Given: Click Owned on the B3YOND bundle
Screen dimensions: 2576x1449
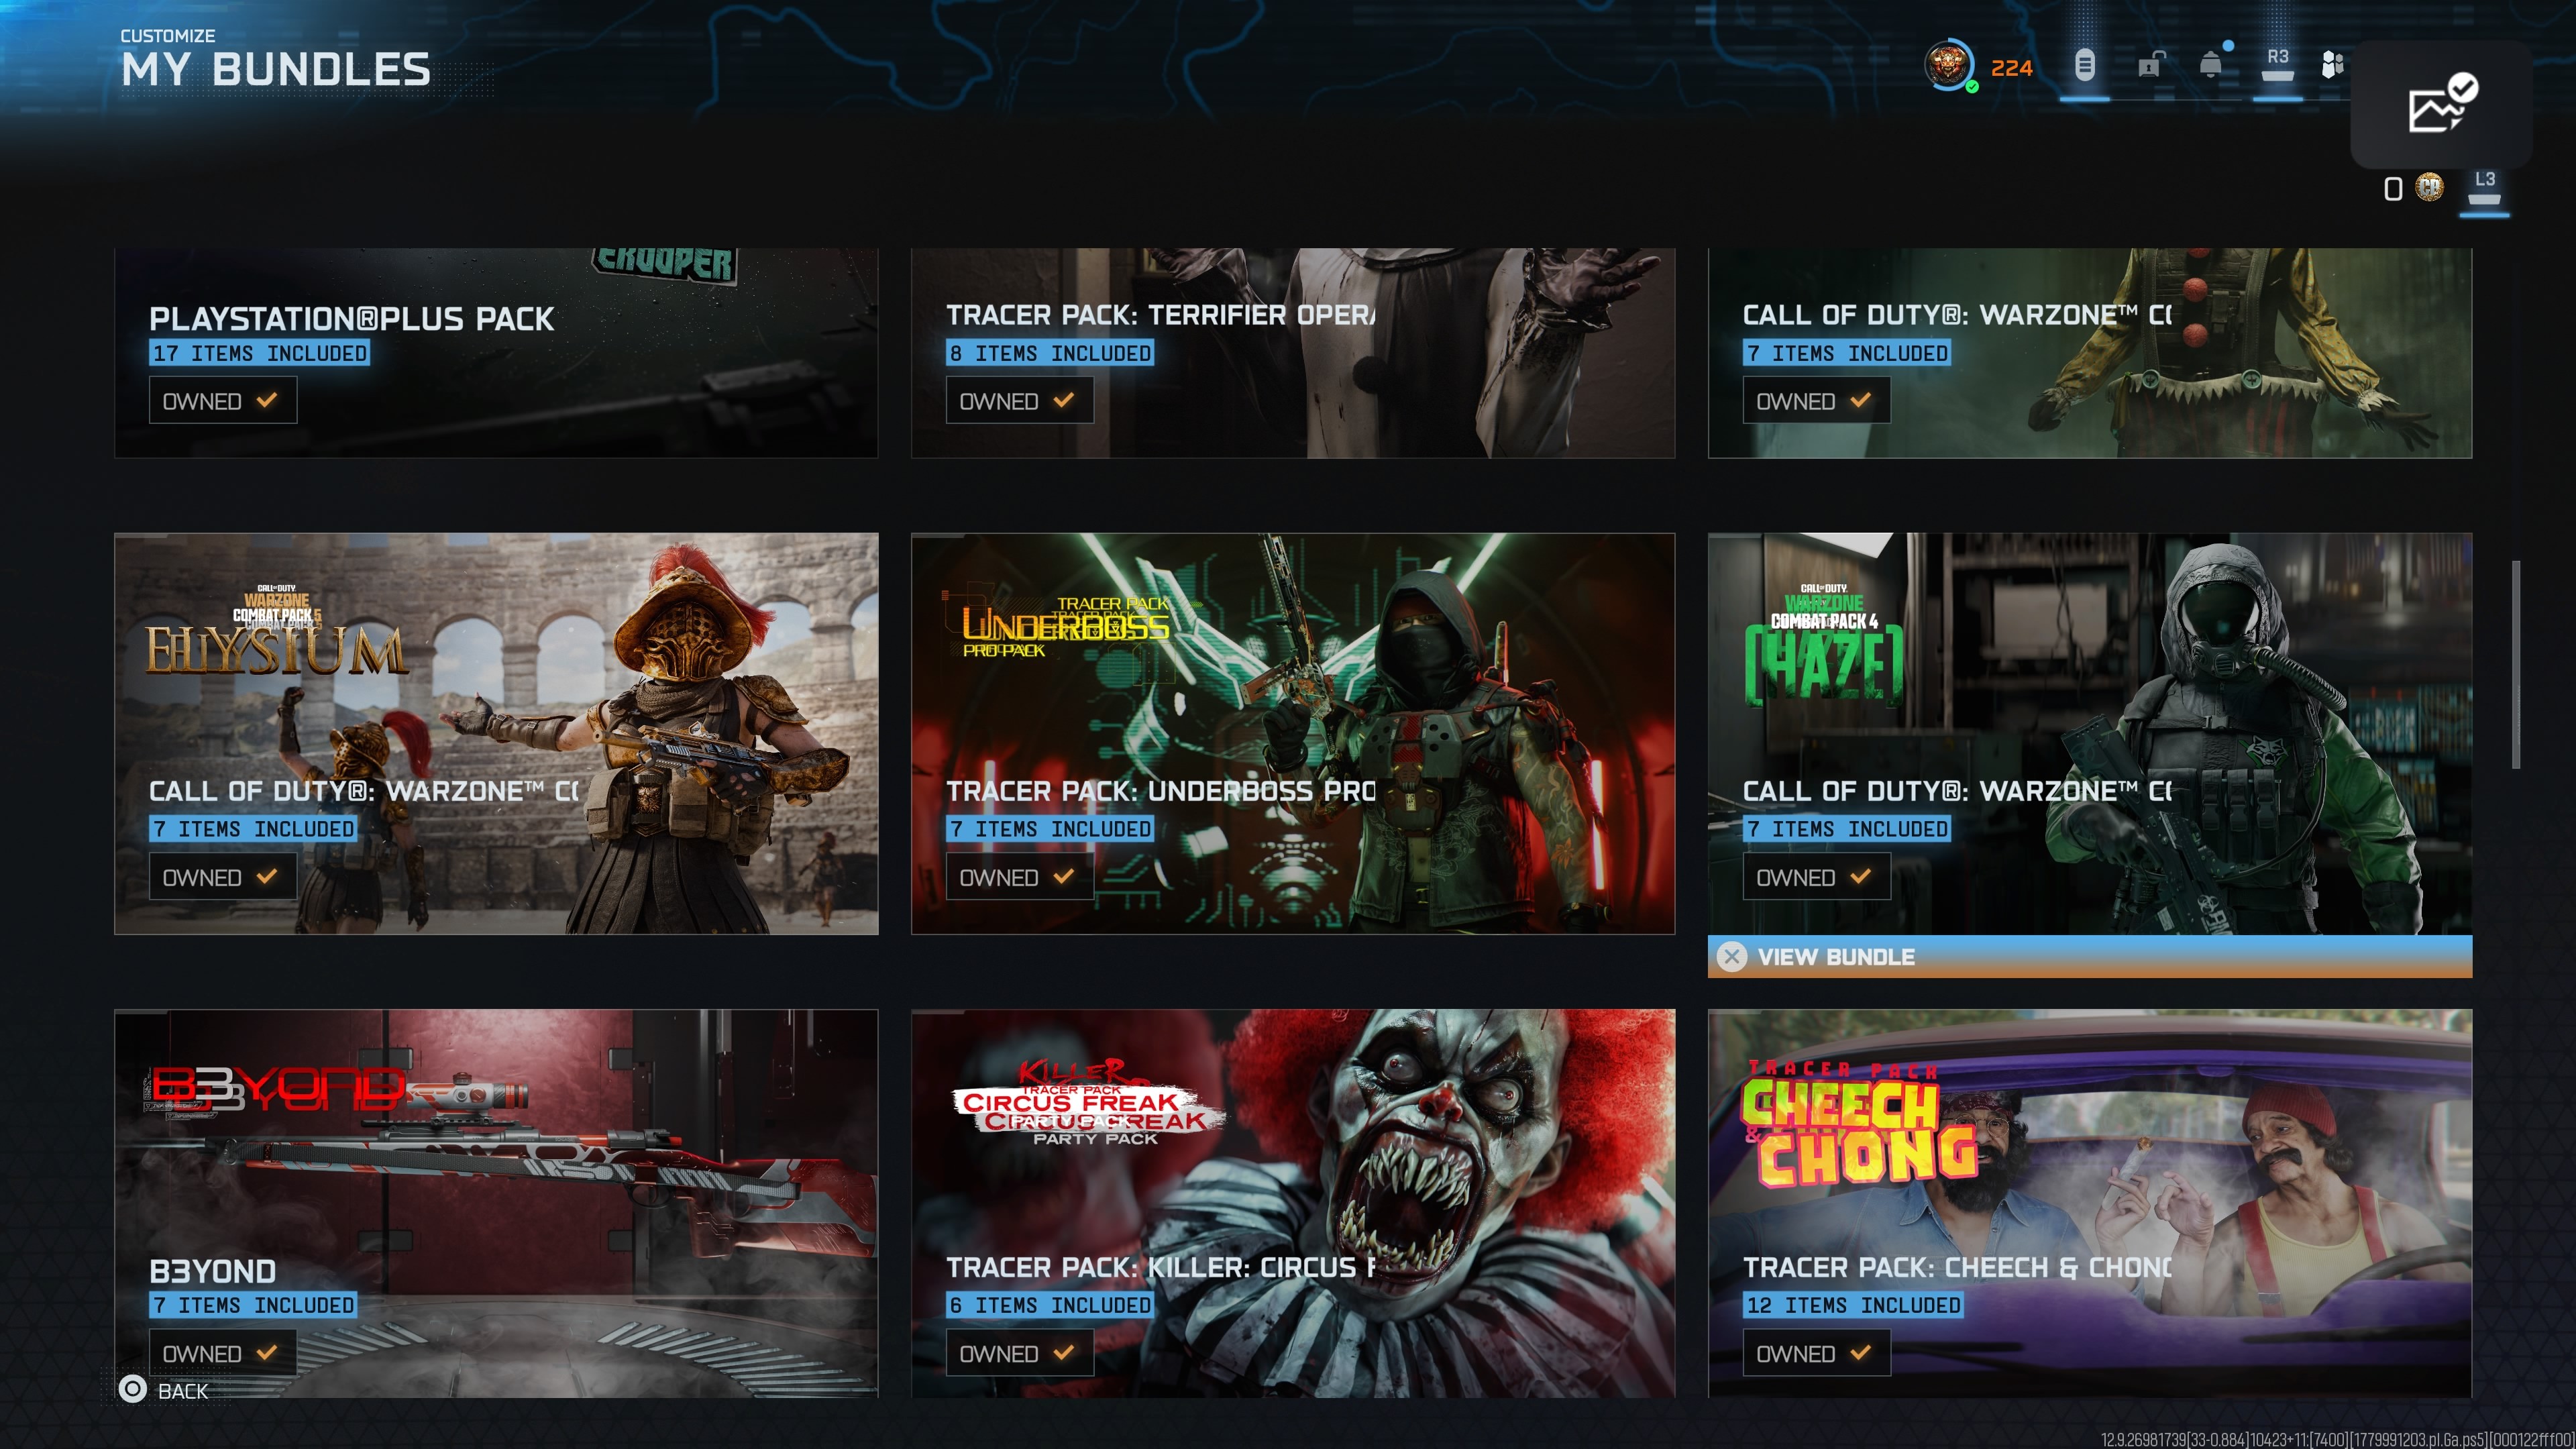Looking at the screenshot, I should (223, 1353).
